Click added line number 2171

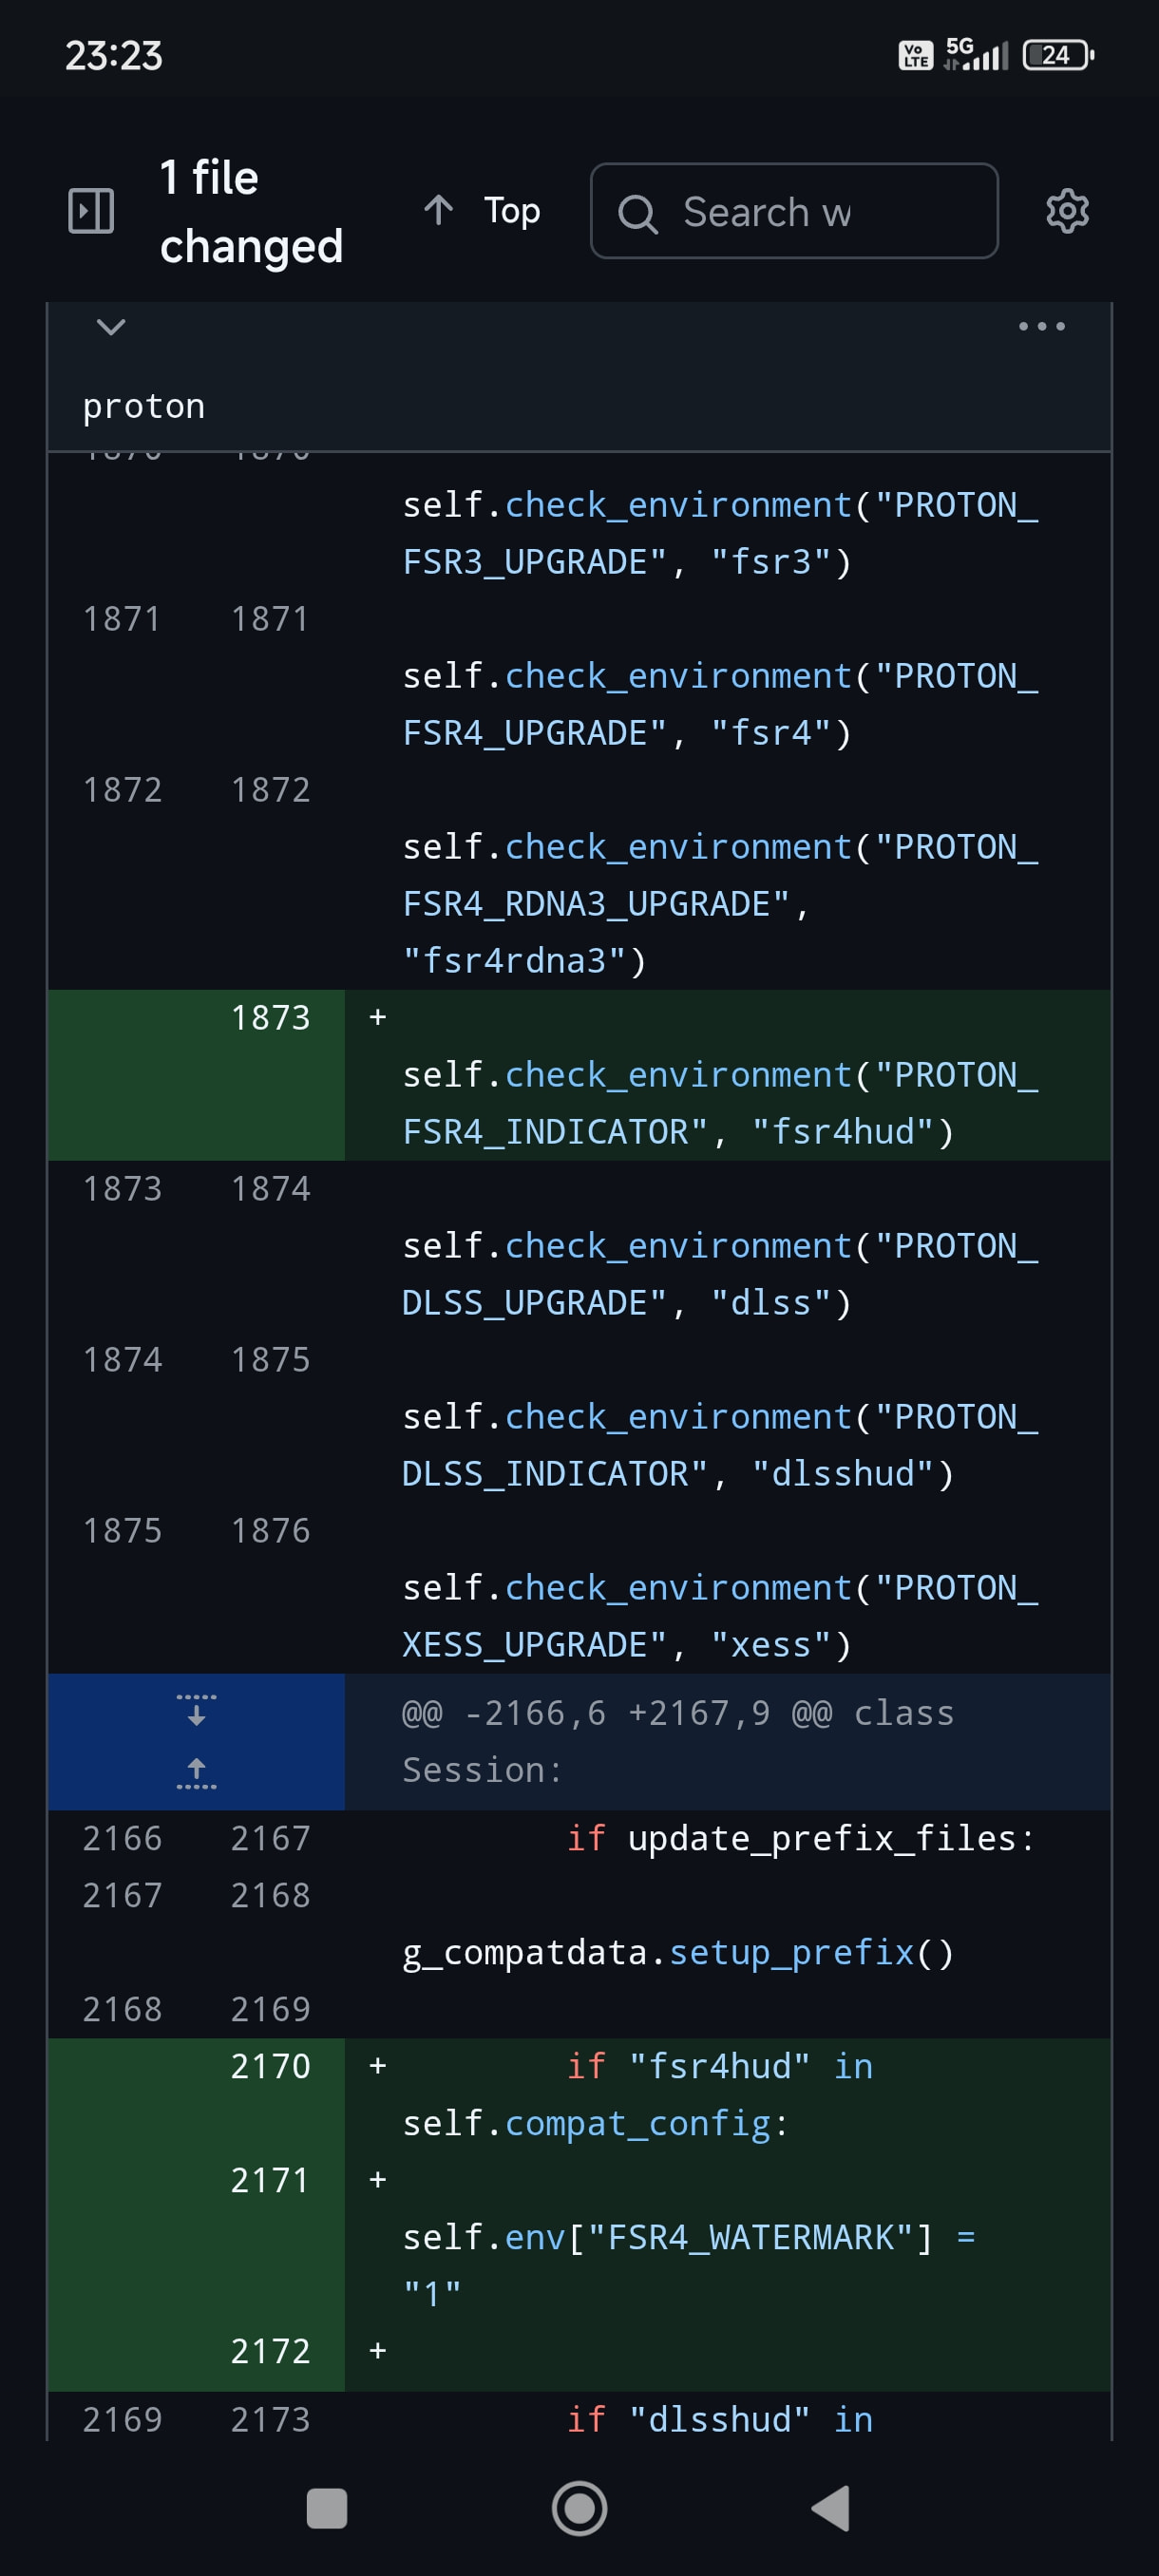[270, 2180]
